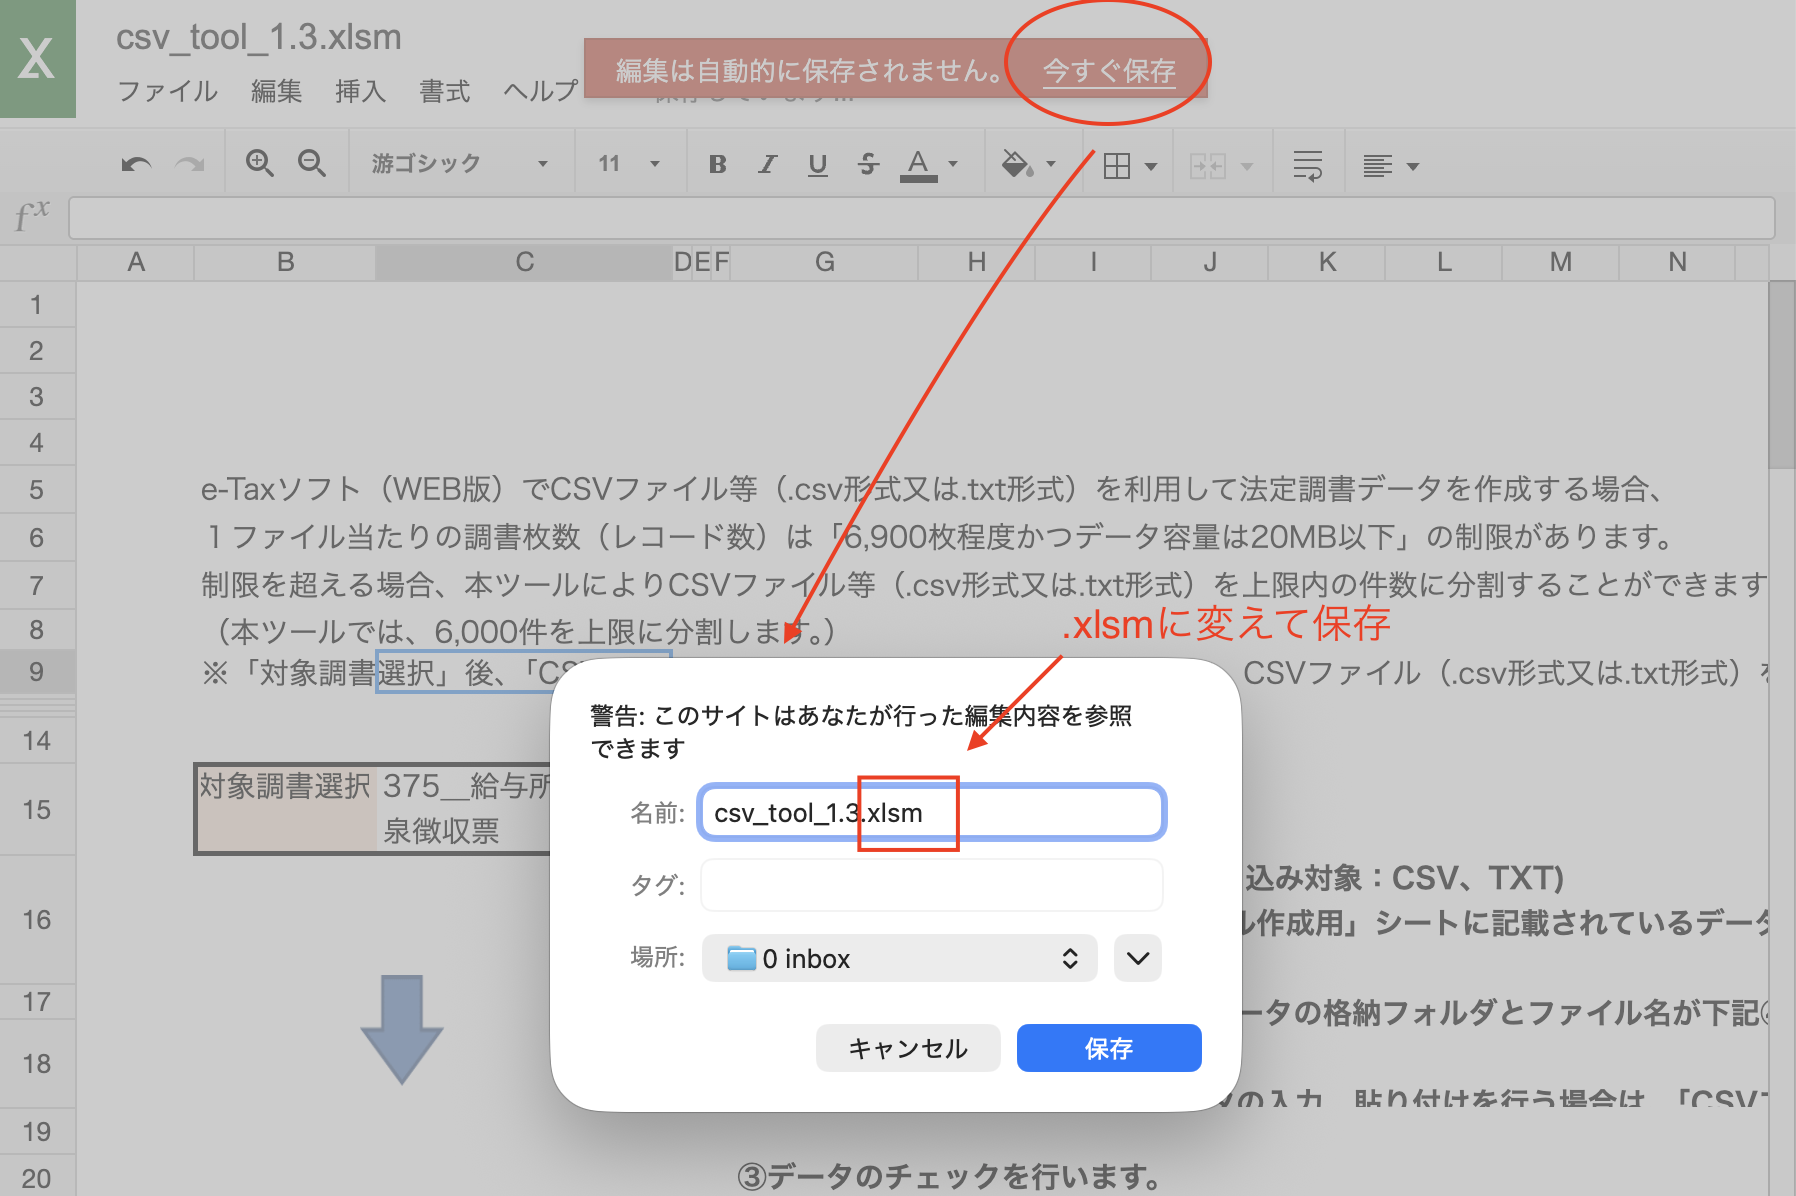Expand save dialog with chevron button
The height and width of the screenshot is (1196, 1796).
click(x=1137, y=958)
